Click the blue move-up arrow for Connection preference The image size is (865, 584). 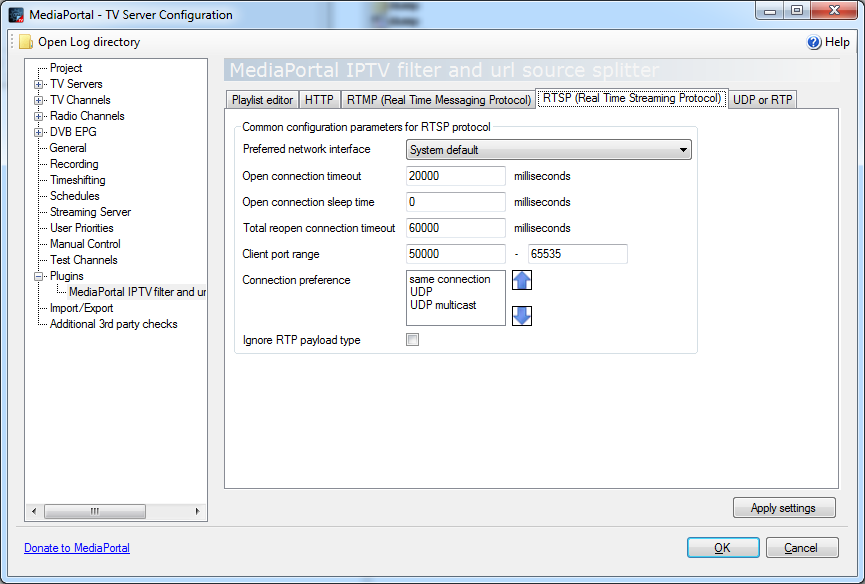click(x=522, y=280)
